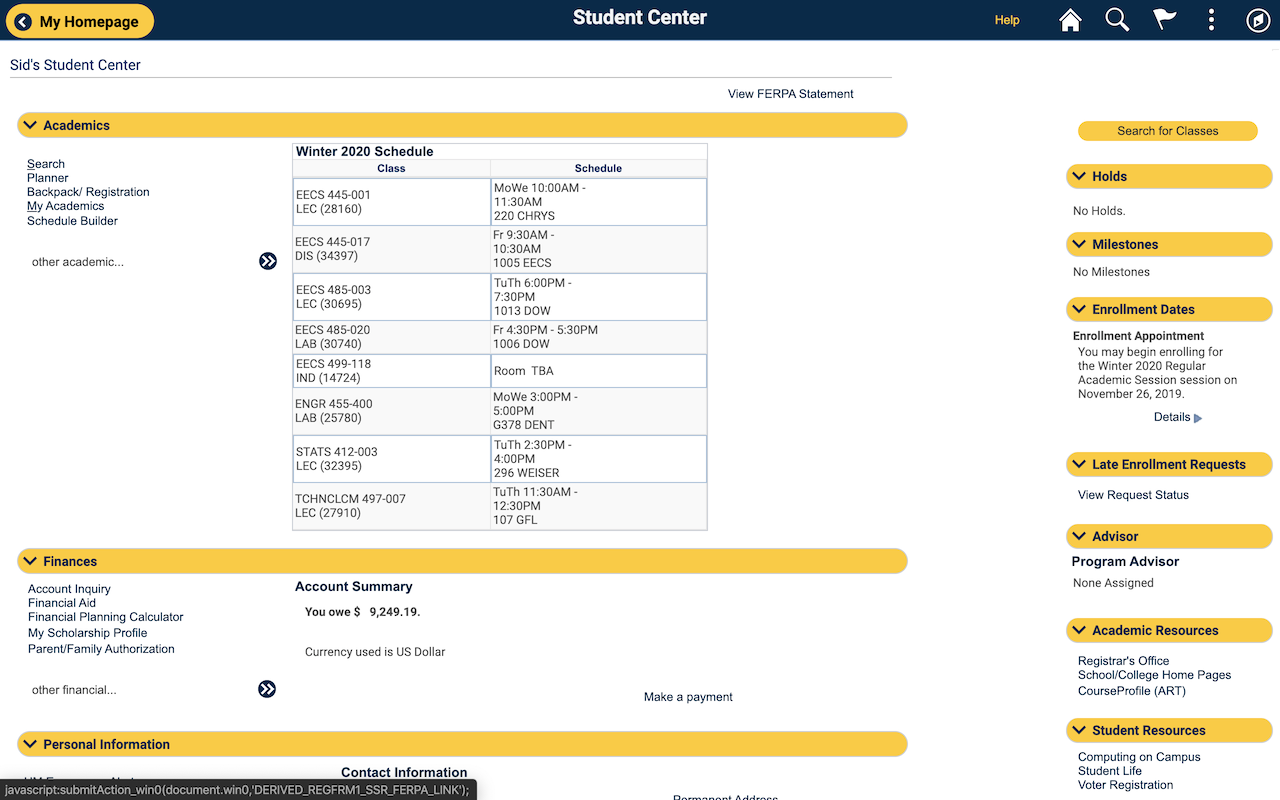Collapse the Finances section
The width and height of the screenshot is (1280, 800).
pos(31,561)
